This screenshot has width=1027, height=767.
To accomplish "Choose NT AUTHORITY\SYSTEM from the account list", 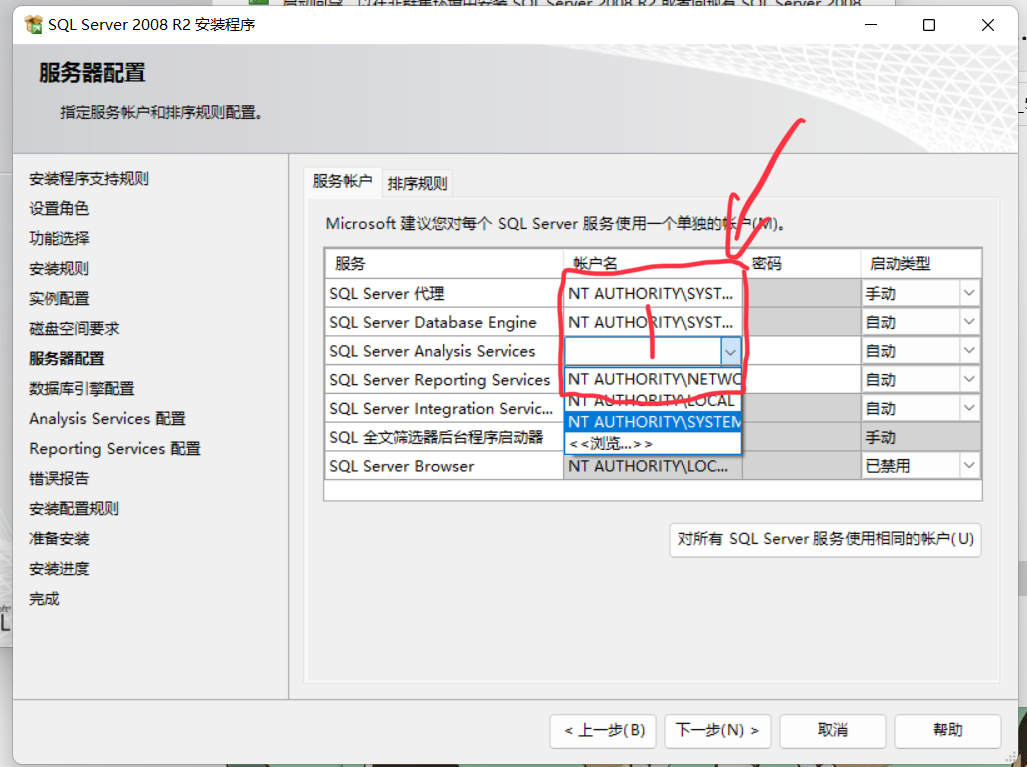I will 653,422.
